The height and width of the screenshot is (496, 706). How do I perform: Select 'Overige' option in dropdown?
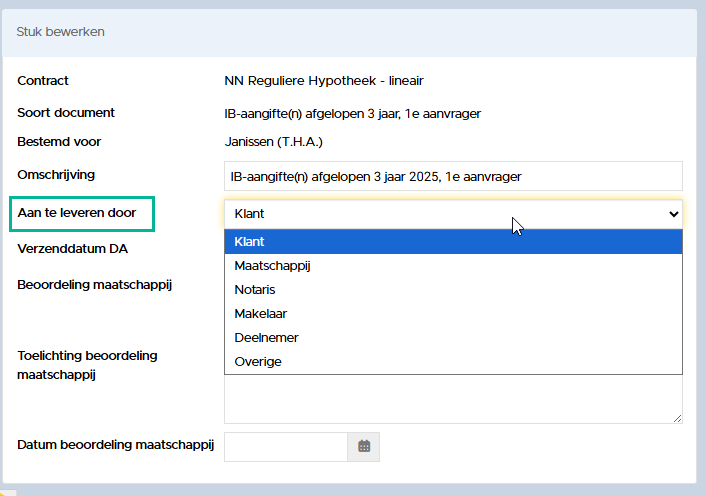[453, 361]
